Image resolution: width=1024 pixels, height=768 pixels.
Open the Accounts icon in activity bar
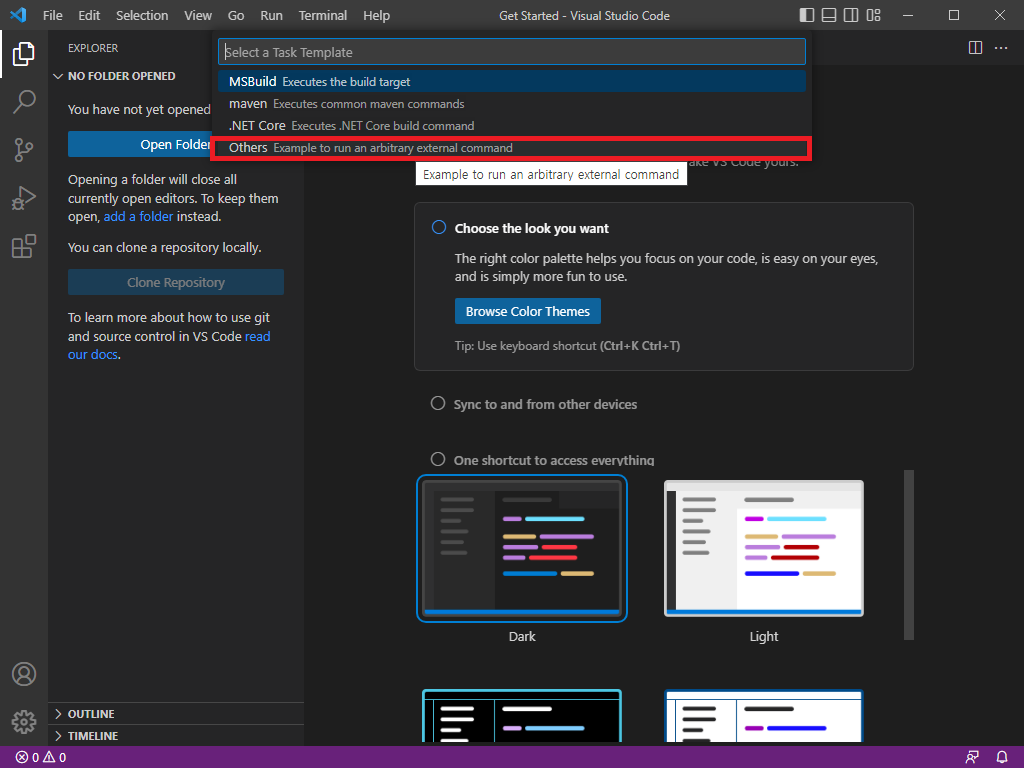24,674
